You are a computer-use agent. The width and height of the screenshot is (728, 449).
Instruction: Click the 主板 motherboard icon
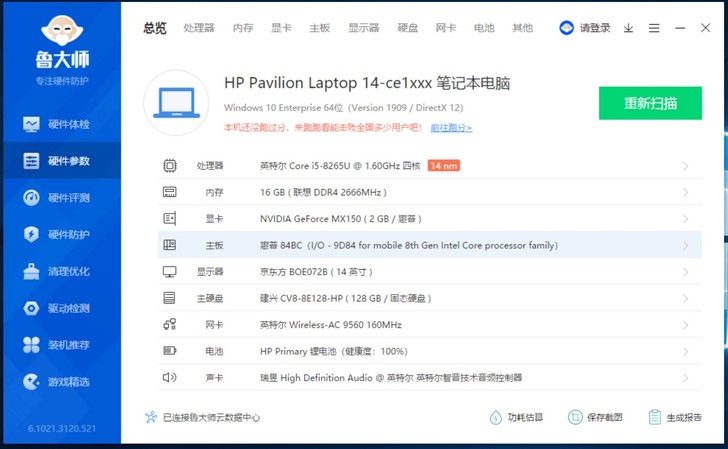169,245
